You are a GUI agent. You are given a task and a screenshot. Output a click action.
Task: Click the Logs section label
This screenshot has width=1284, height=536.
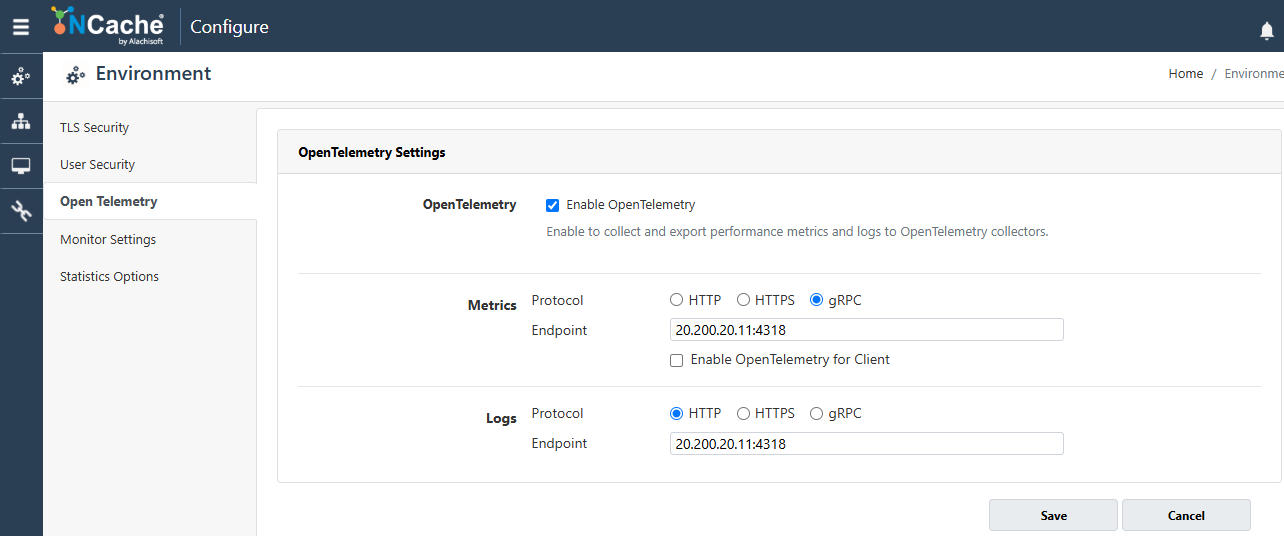pyautogui.click(x=501, y=419)
